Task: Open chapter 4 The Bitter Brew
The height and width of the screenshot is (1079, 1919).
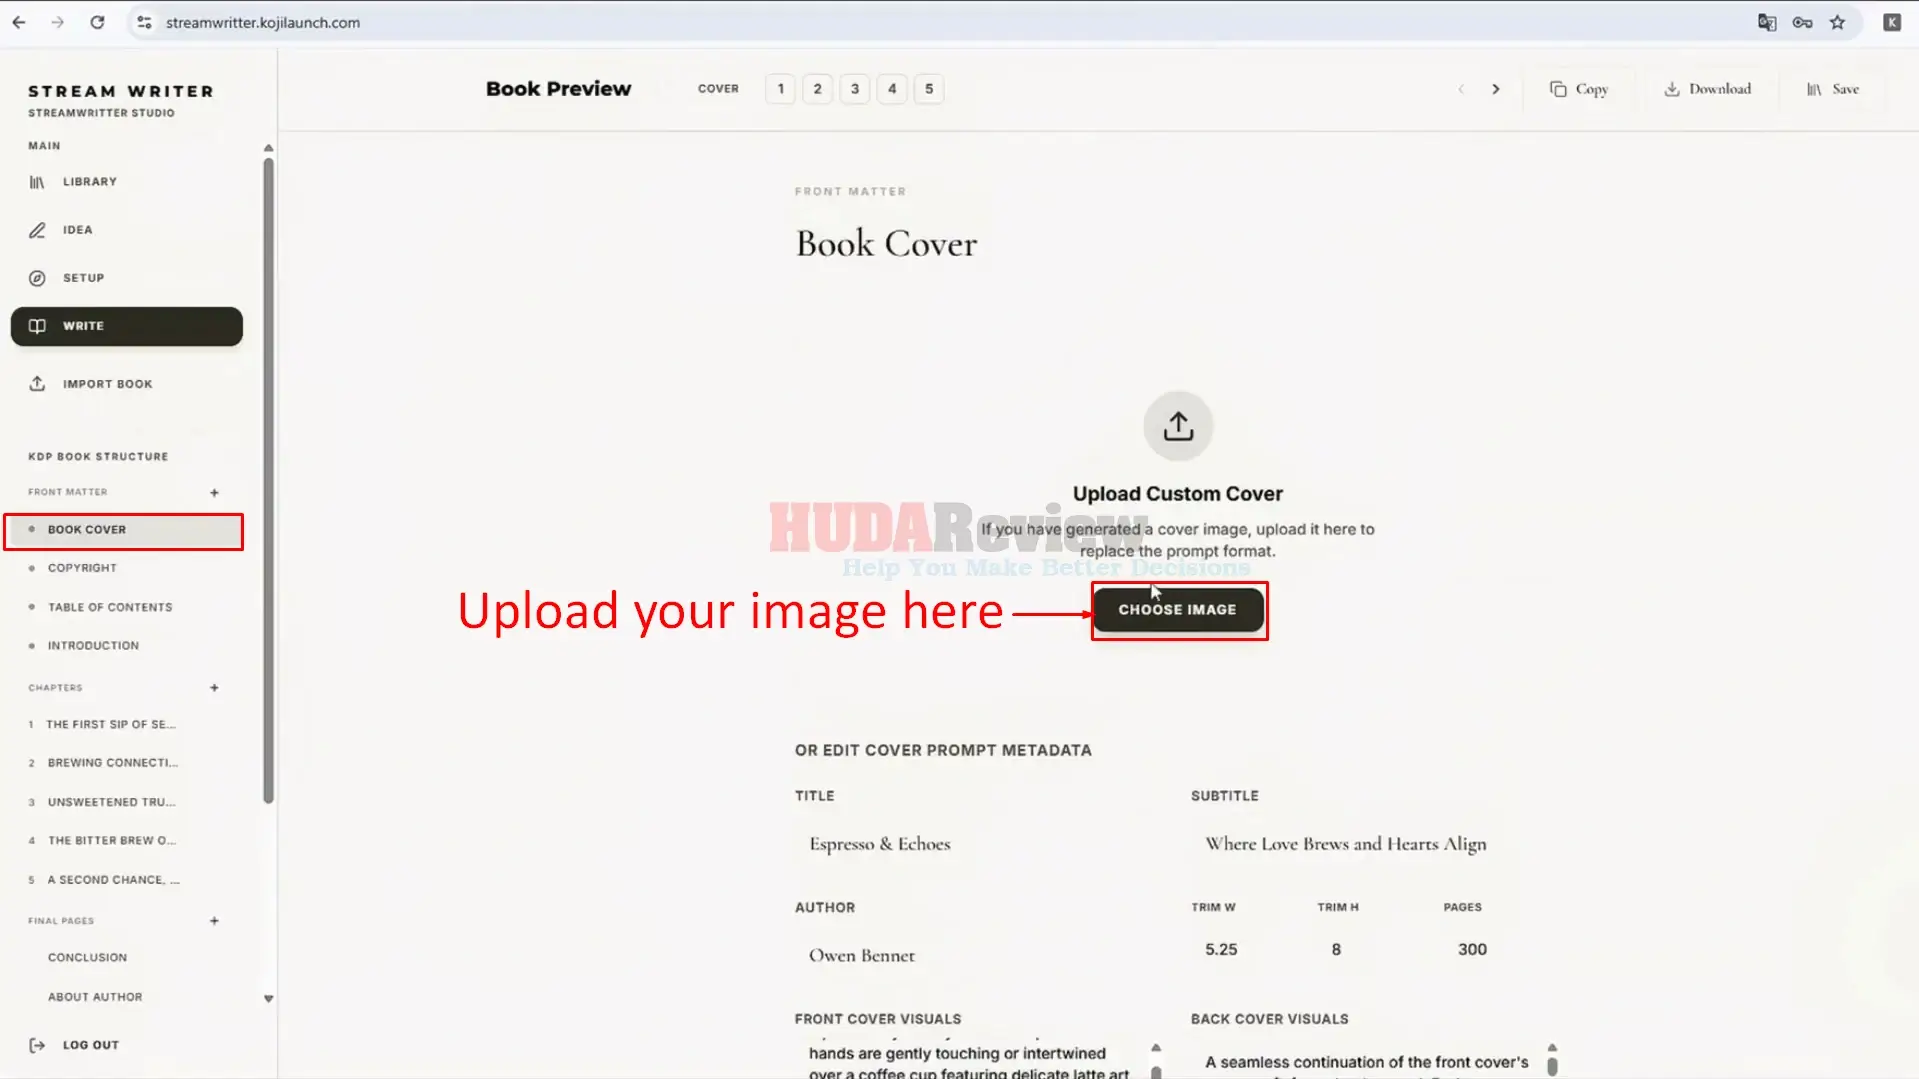Action: click(x=111, y=841)
